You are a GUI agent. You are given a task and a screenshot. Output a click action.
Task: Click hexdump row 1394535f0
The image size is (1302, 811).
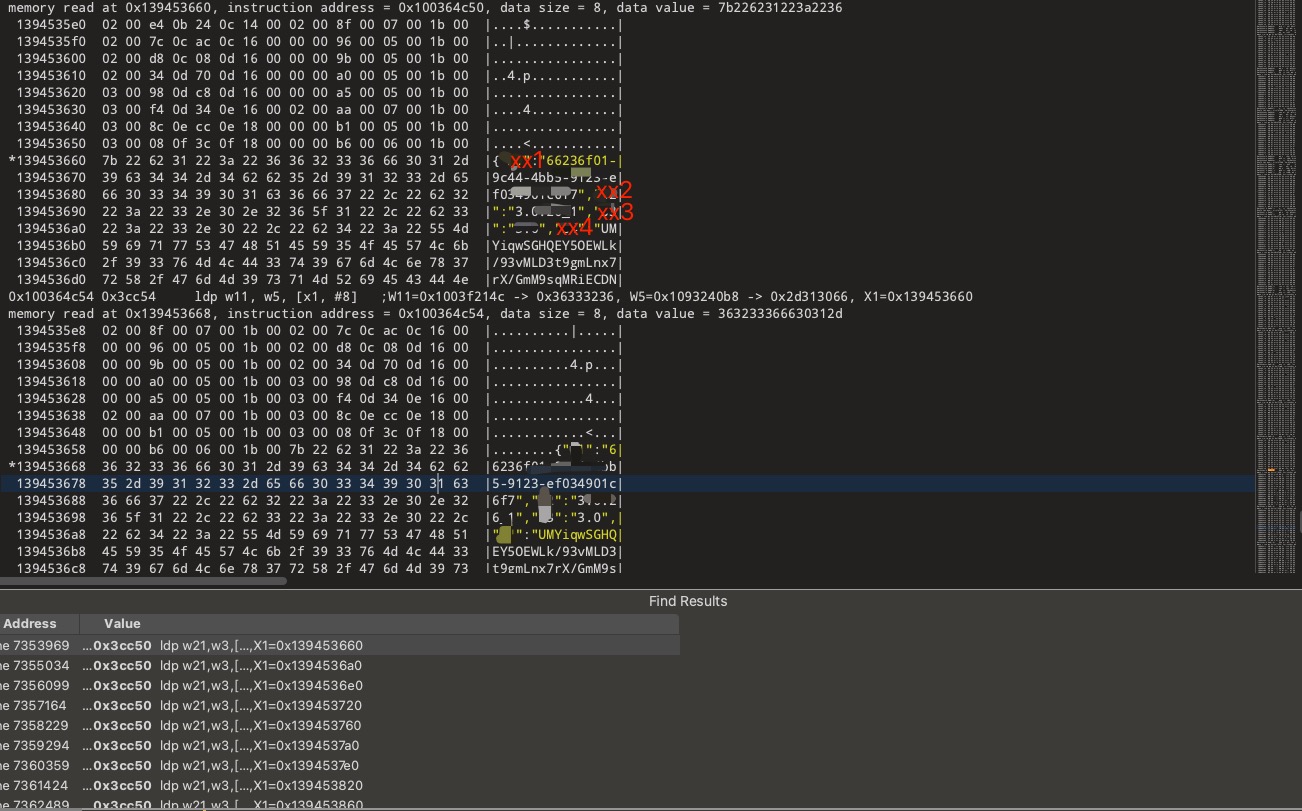[319, 42]
